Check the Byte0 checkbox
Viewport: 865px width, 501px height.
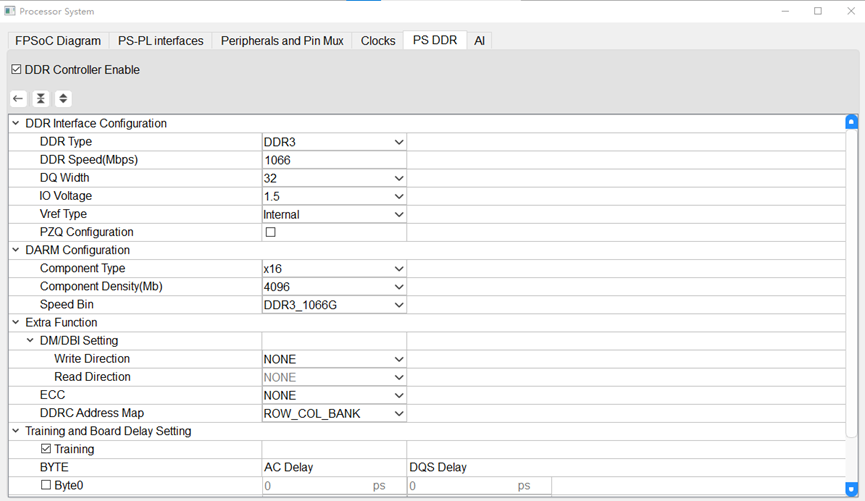tap(46, 486)
